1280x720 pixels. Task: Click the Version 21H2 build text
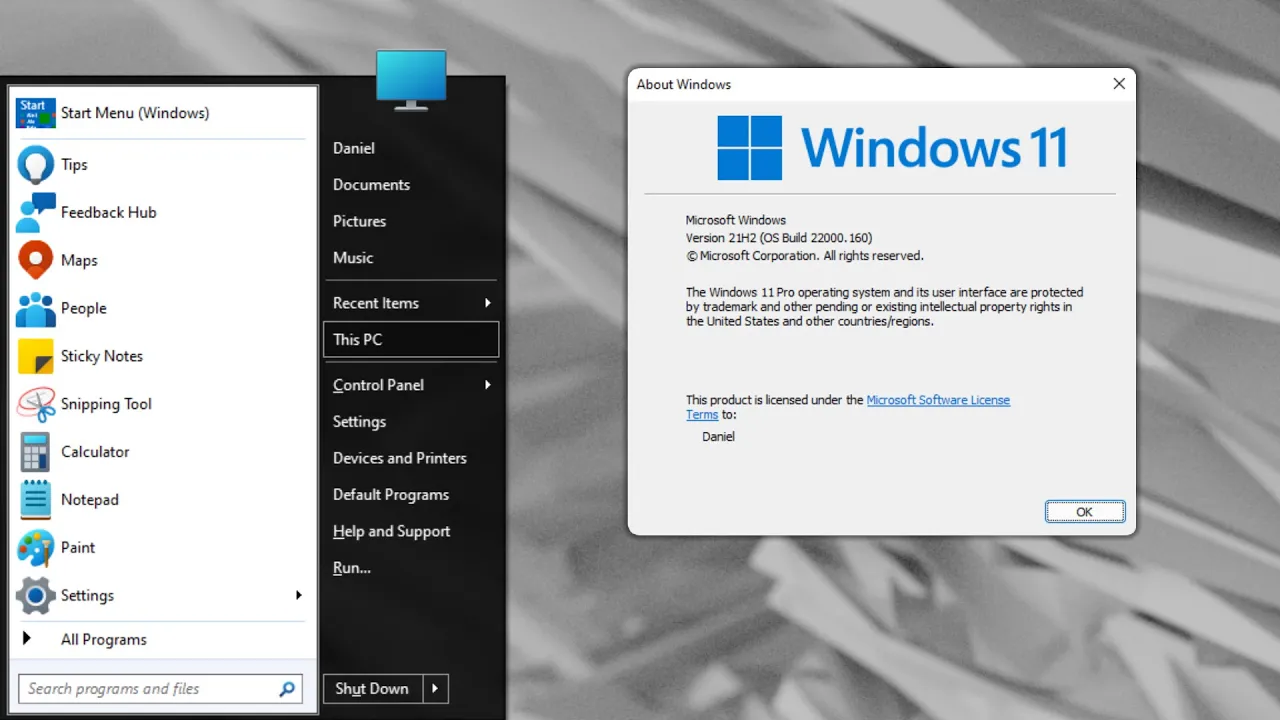point(779,238)
